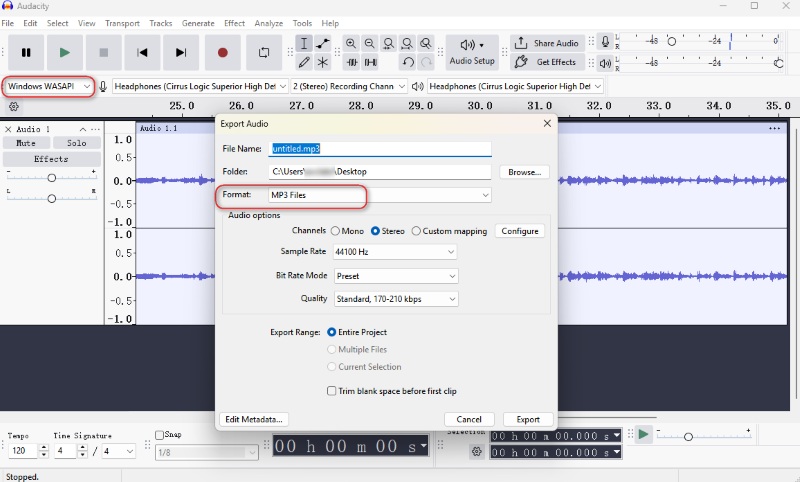This screenshot has height=482, width=800.
Task: Open the Transport menu
Action: [x=122, y=23]
